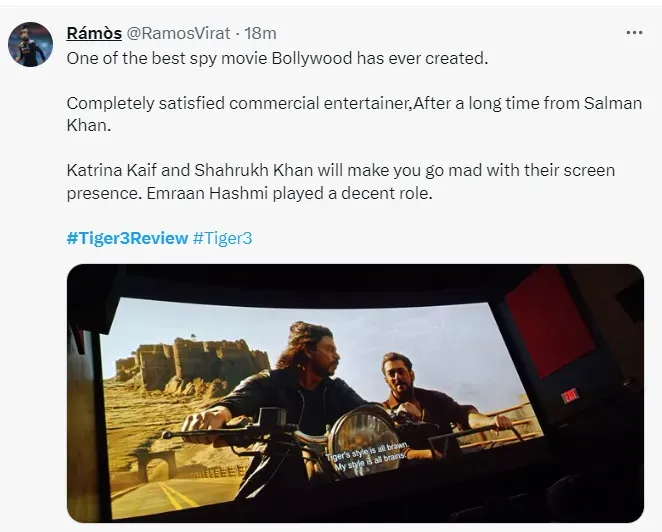Click the 'Katrina Kaif and Shahrukh Khan' sentence

pos(341,171)
